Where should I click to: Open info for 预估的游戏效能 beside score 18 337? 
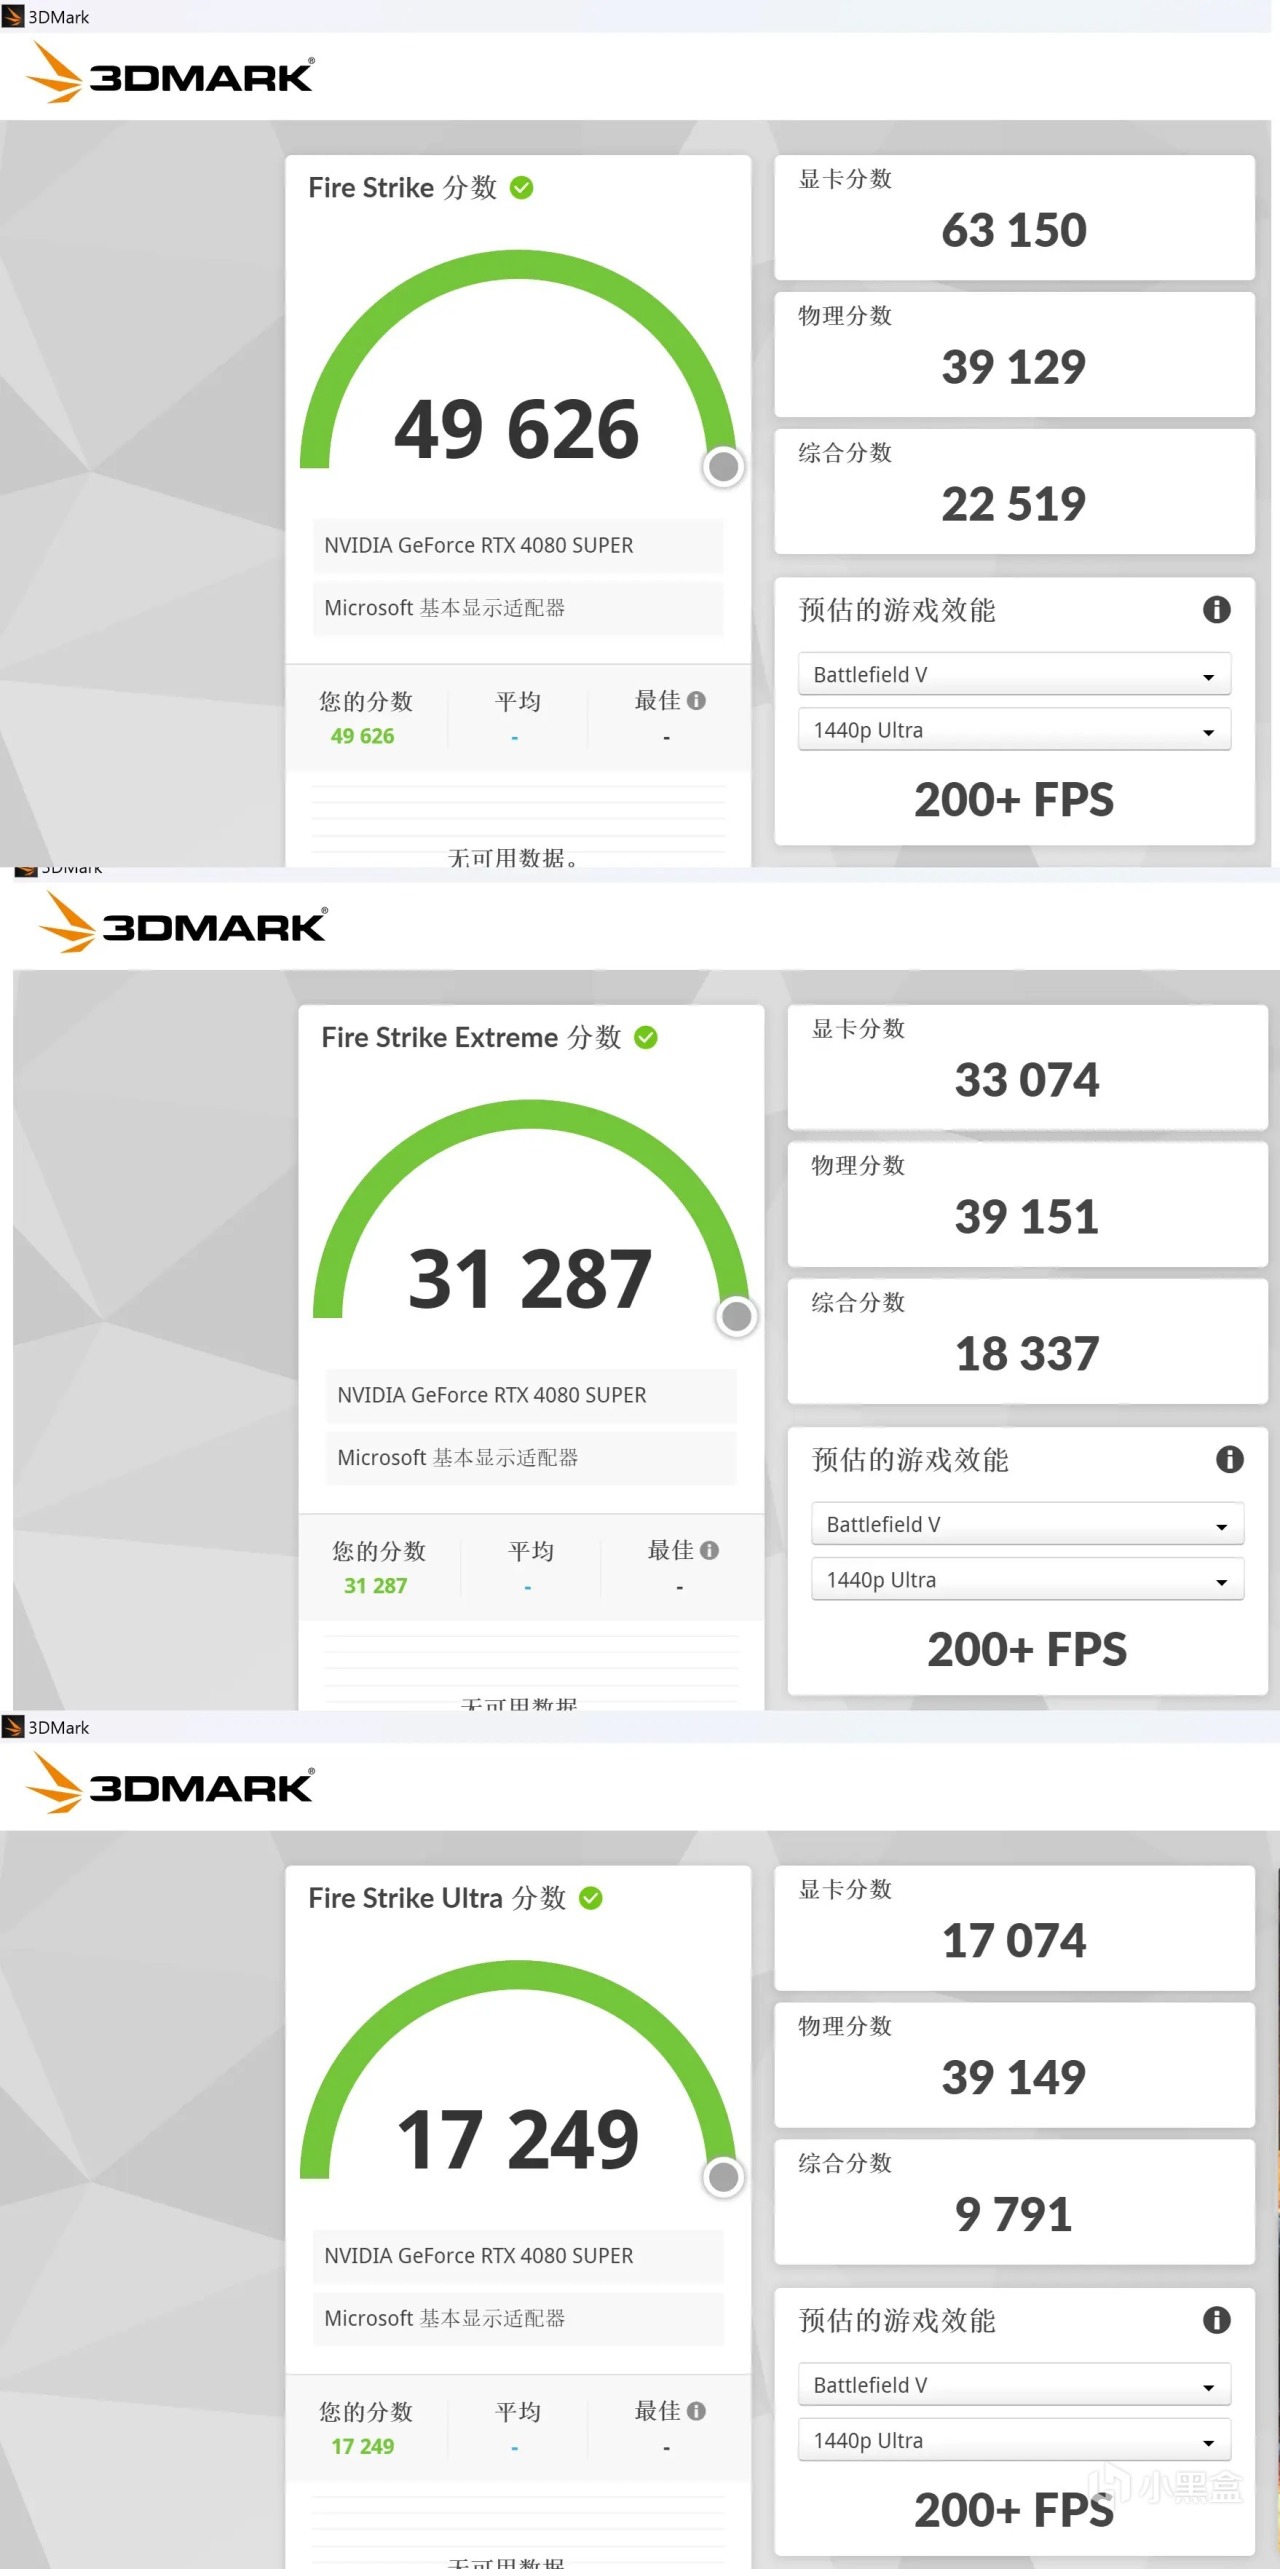(x=1229, y=1460)
